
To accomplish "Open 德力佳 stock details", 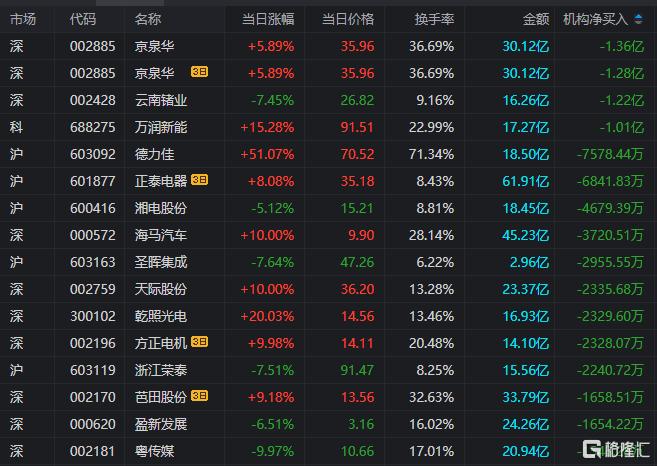I will [154, 154].
